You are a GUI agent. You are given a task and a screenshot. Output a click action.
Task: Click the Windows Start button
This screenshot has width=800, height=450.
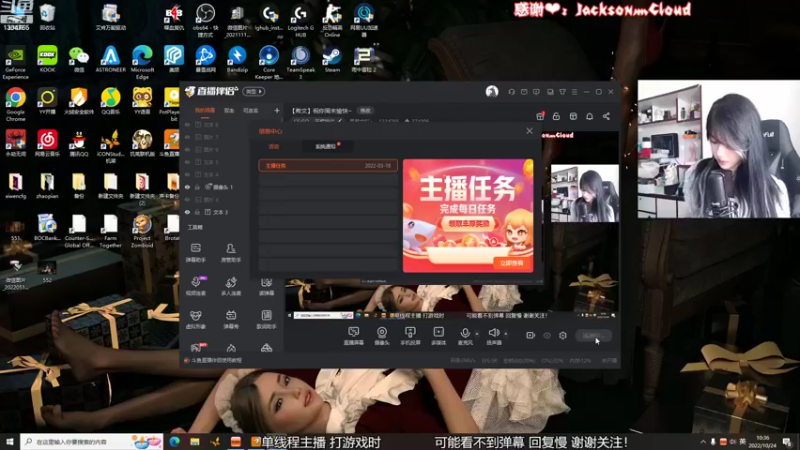tap(10, 441)
